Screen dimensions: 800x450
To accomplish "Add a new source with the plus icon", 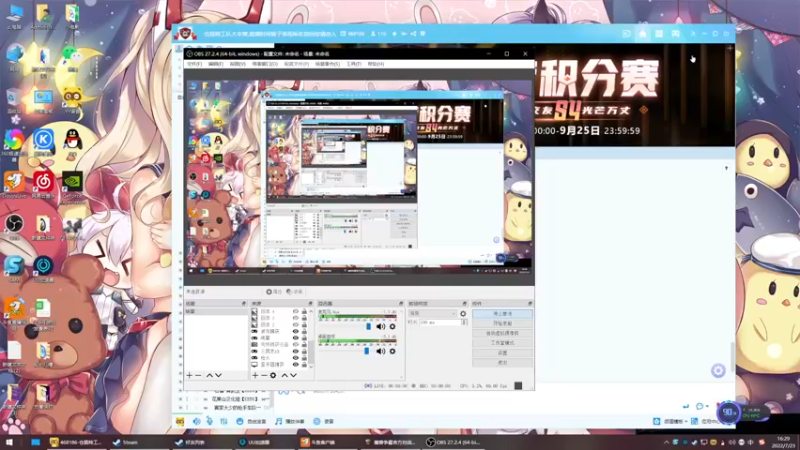I will click(255, 376).
